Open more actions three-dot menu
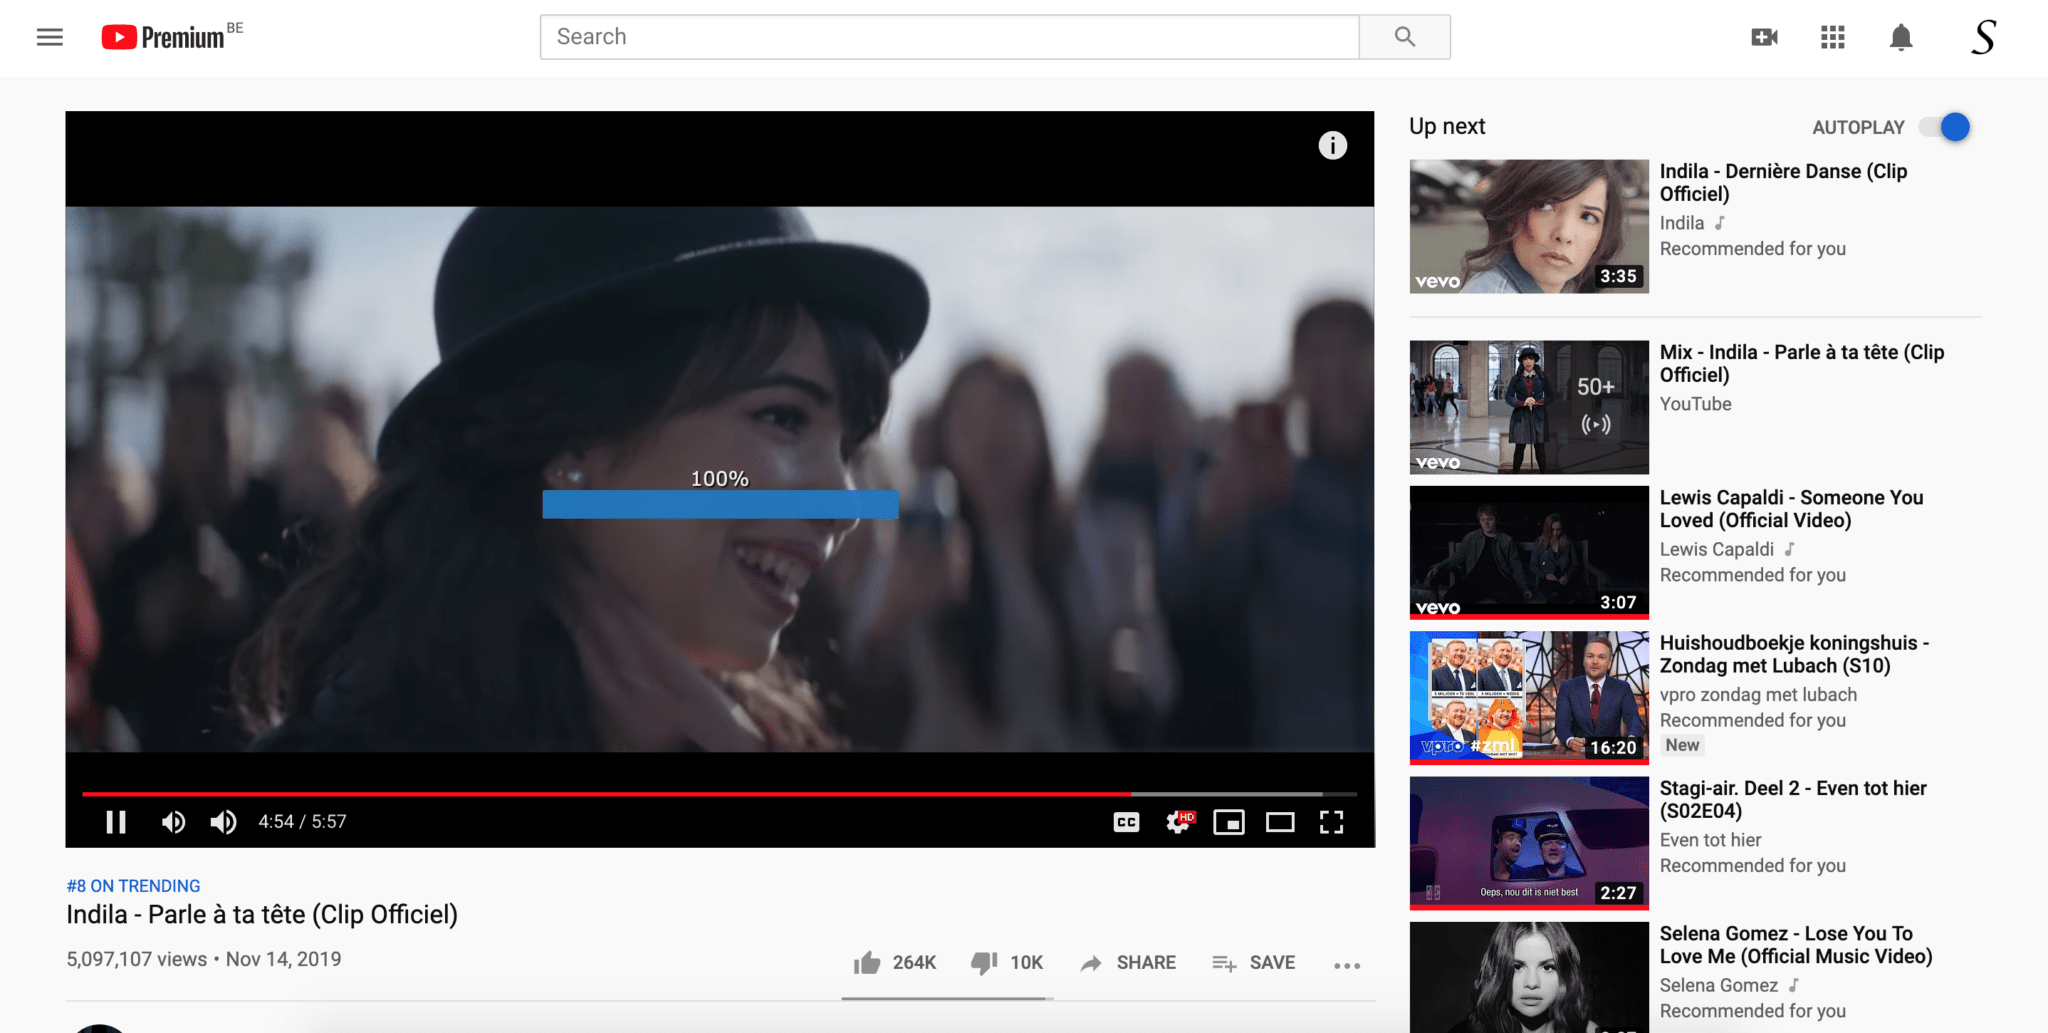The image size is (2048, 1033). pos(1346,964)
